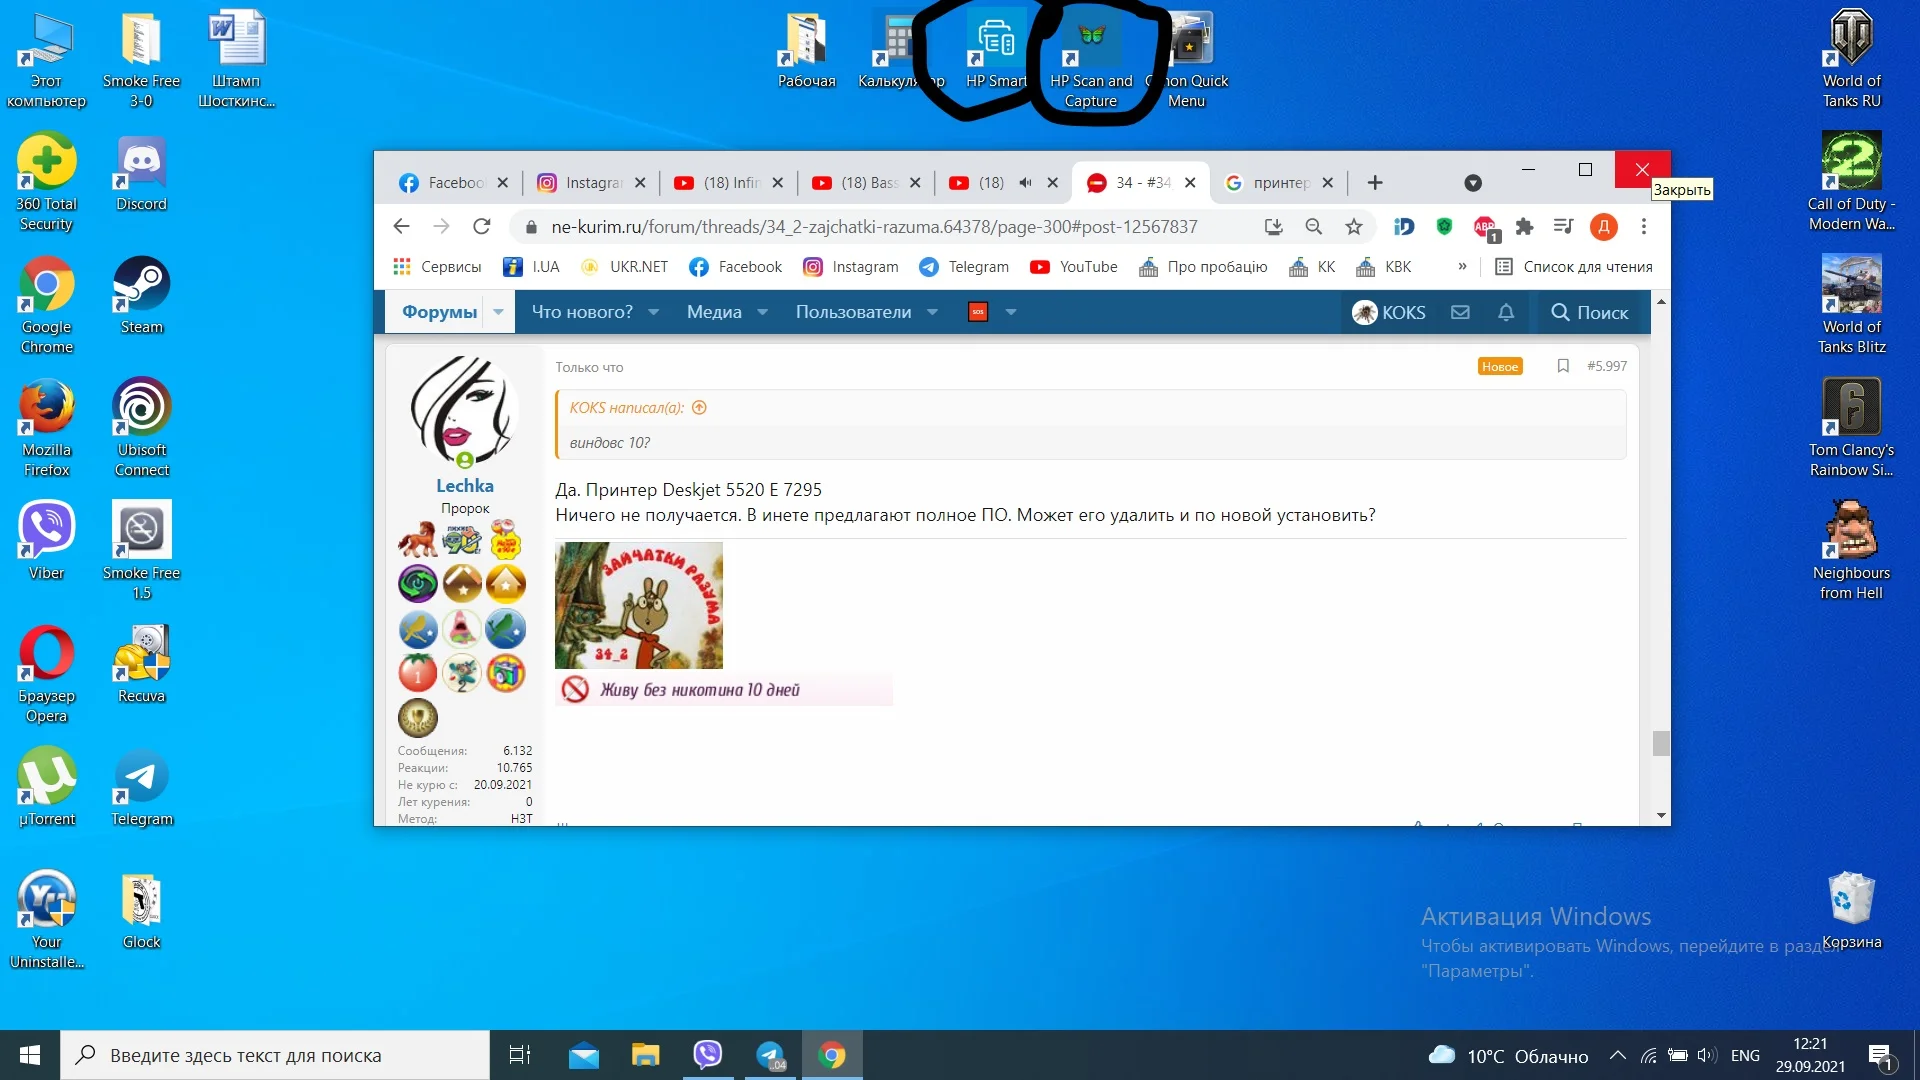Open the Lechka user profile link
The width and height of the screenshot is (1920, 1080).
tap(464, 486)
